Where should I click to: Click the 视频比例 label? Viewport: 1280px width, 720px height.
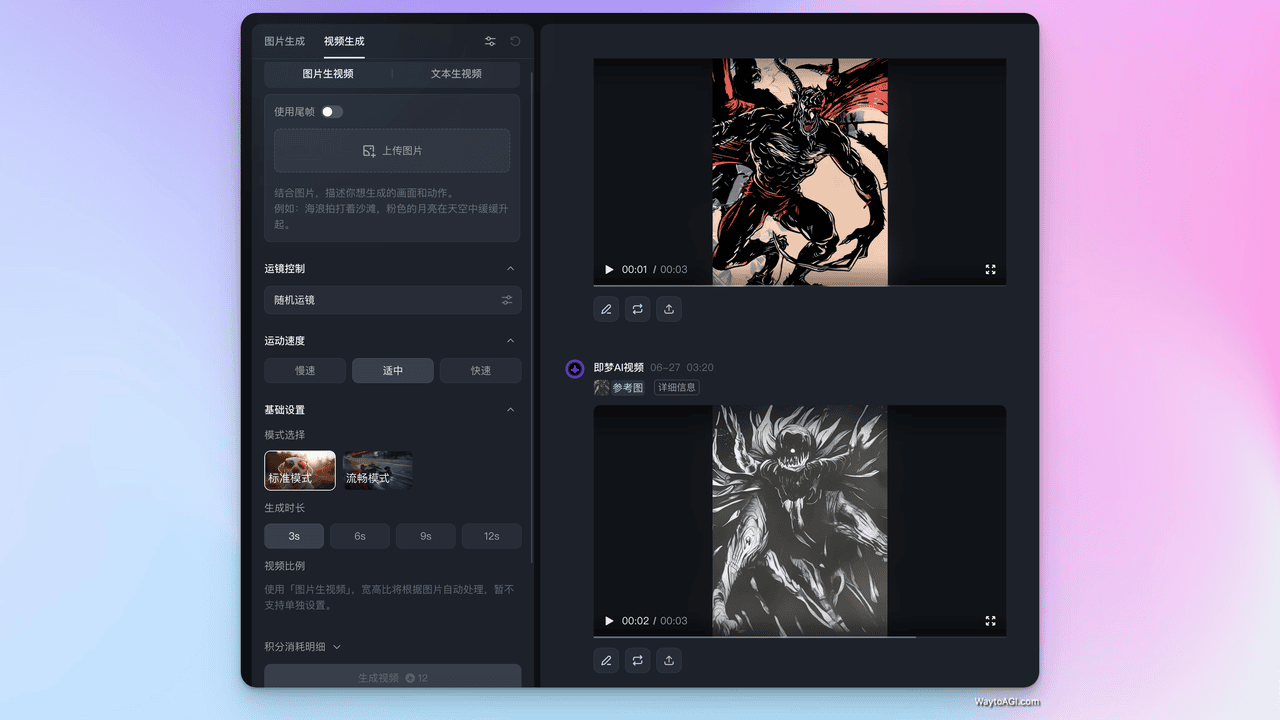(285, 566)
